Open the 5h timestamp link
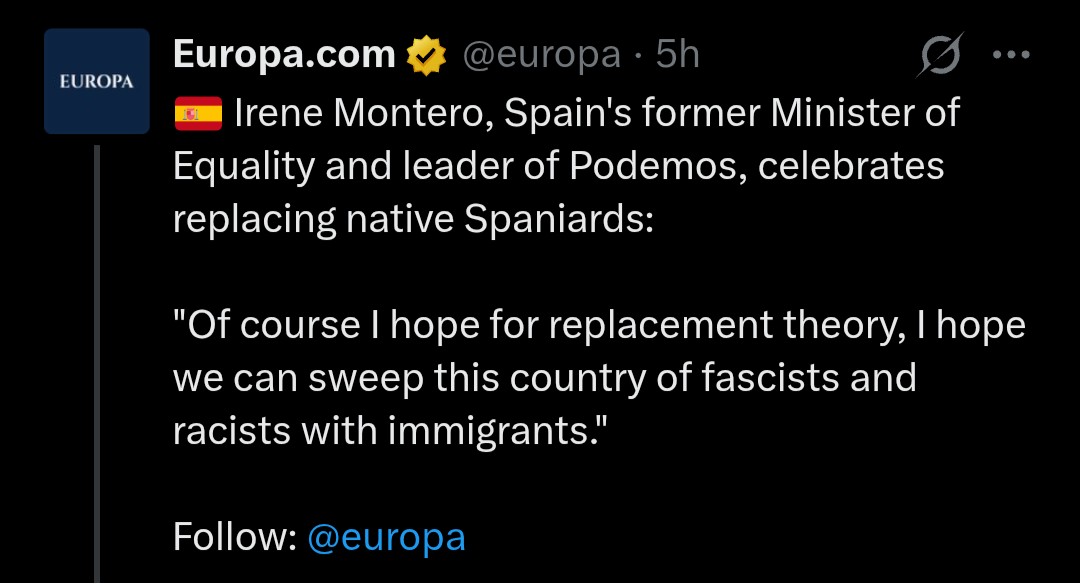1080x583 pixels. (x=677, y=55)
